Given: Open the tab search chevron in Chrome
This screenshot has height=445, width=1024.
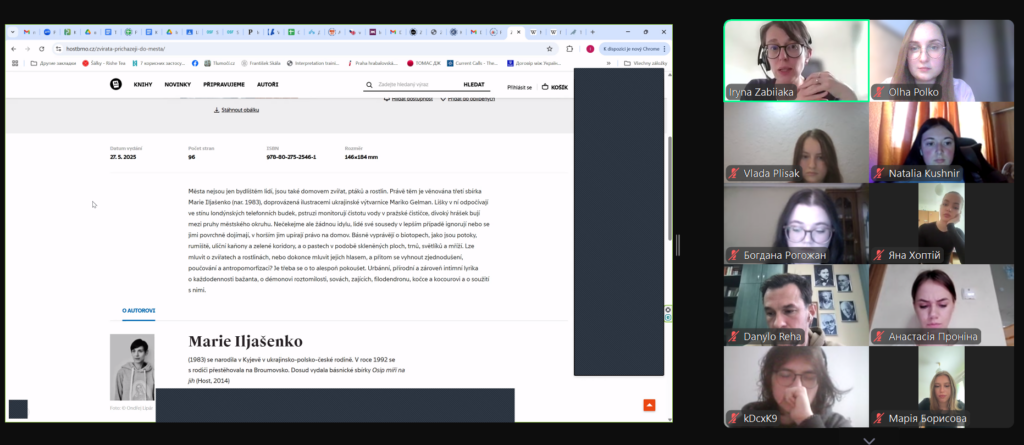Looking at the screenshot, I should pyautogui.click(x=12, y=31).
